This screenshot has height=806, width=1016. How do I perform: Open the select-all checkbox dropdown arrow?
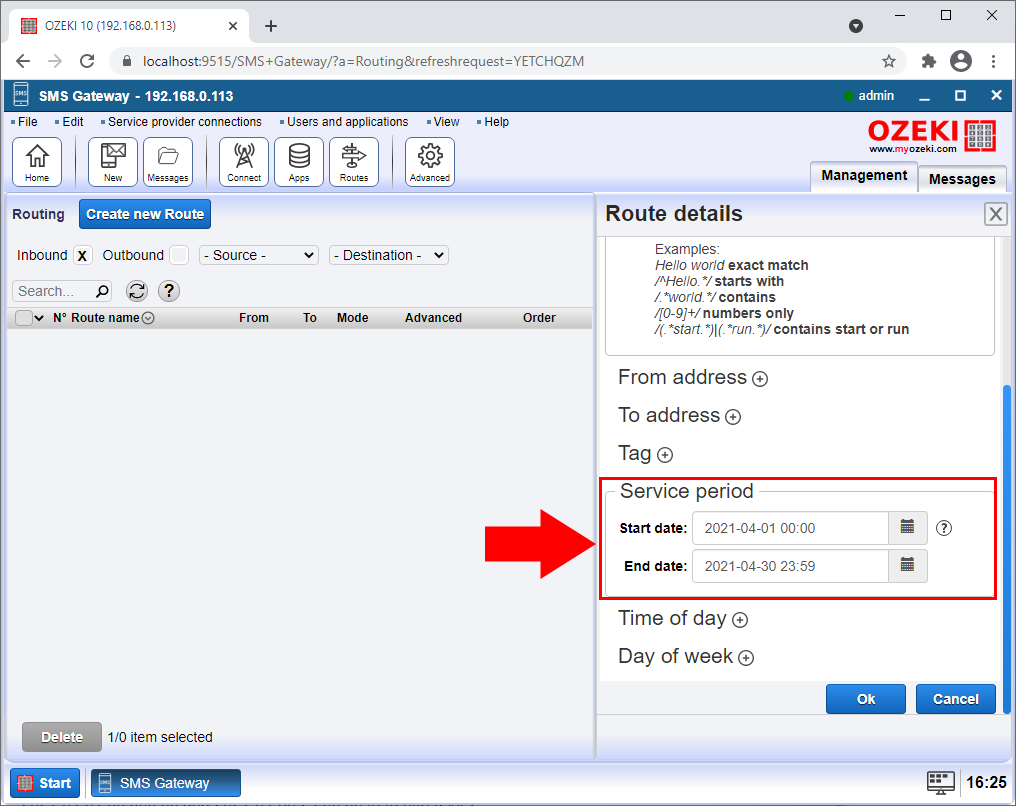point(39,318)
